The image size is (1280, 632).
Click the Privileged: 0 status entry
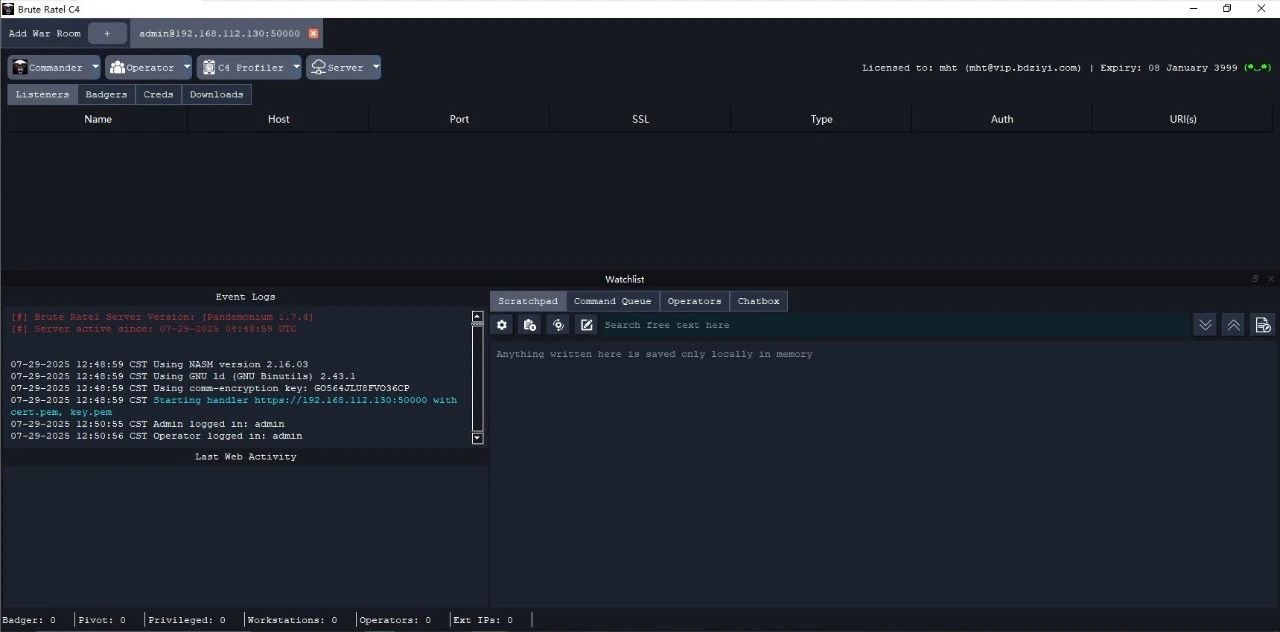coord(187,620)
